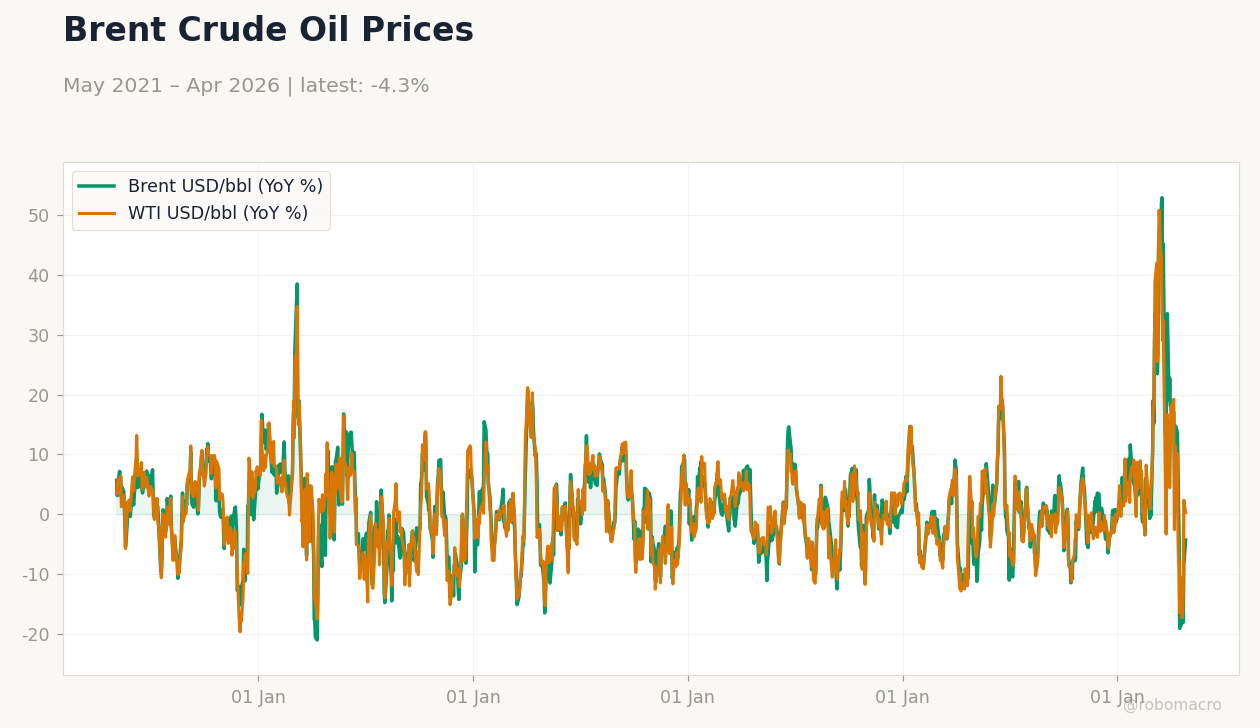Click the y-axis label 50
The image size is (1260, 728).
pos(38,216)
